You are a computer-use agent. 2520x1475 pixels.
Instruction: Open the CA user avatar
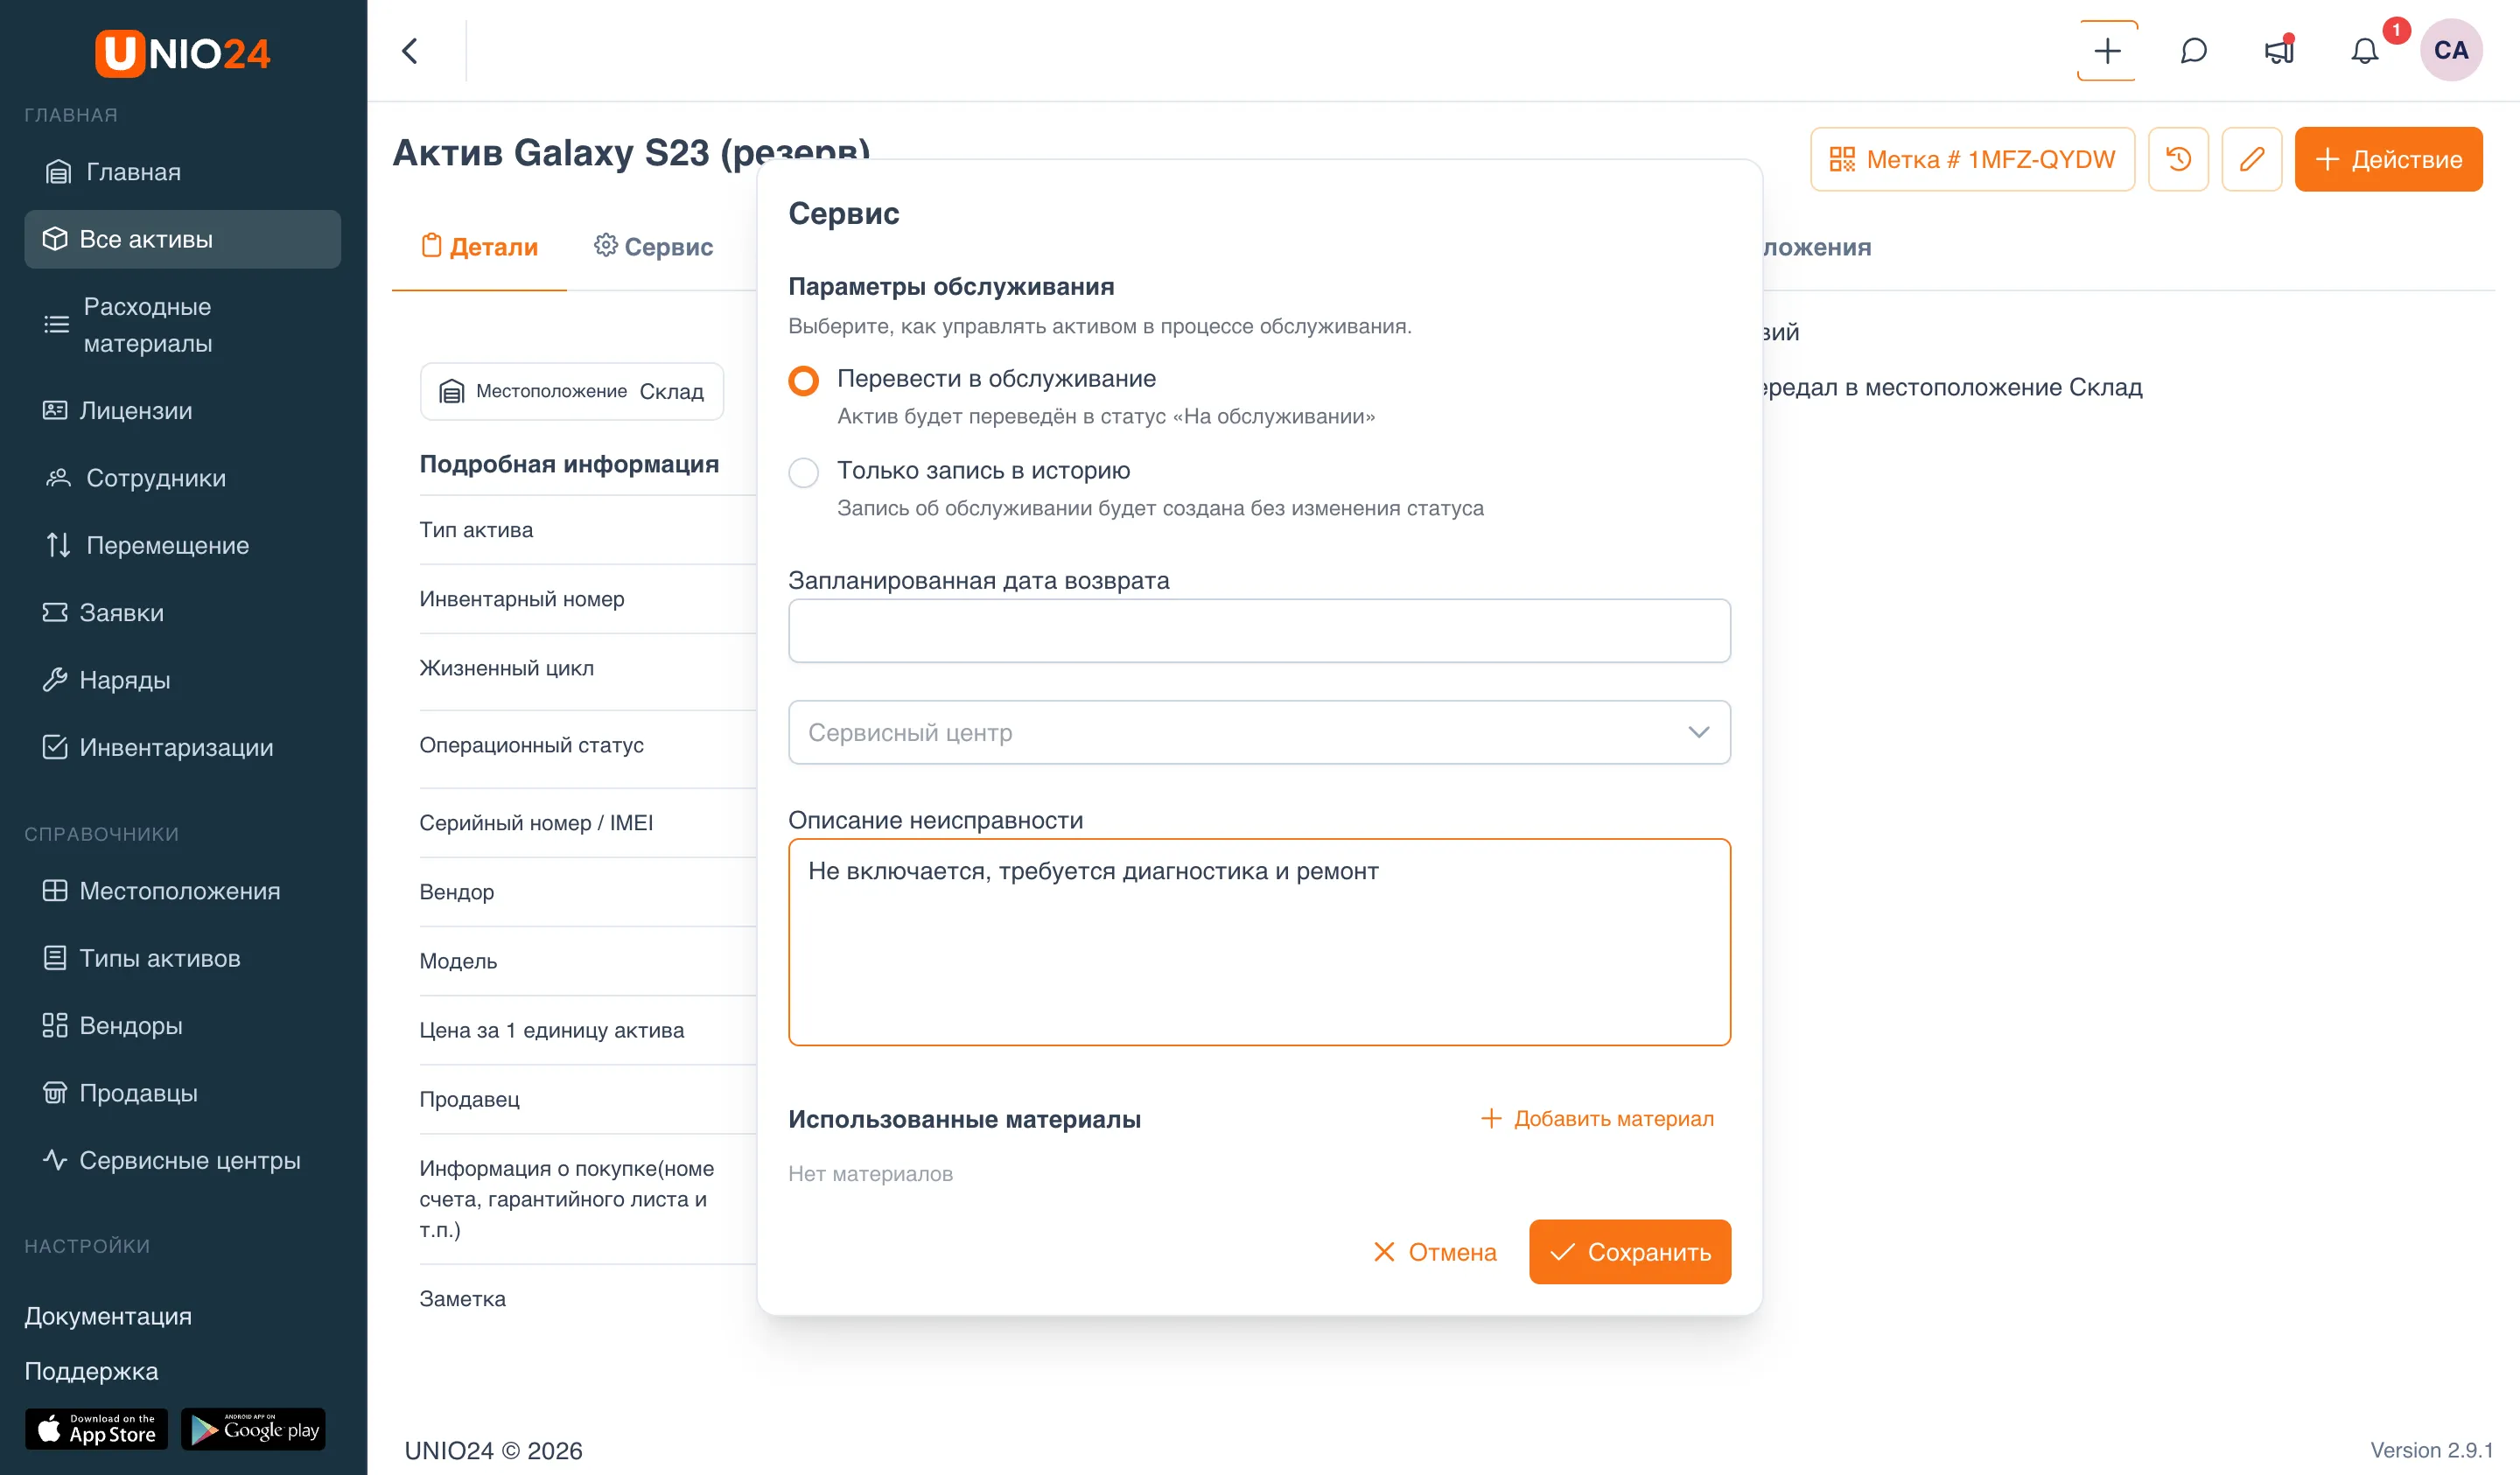click(x=2450, y=50)
